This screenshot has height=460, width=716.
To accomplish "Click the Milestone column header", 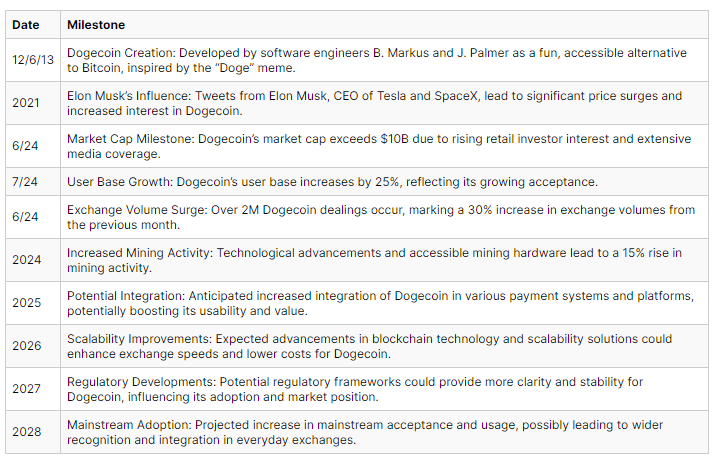I will [x=96, y=25].
